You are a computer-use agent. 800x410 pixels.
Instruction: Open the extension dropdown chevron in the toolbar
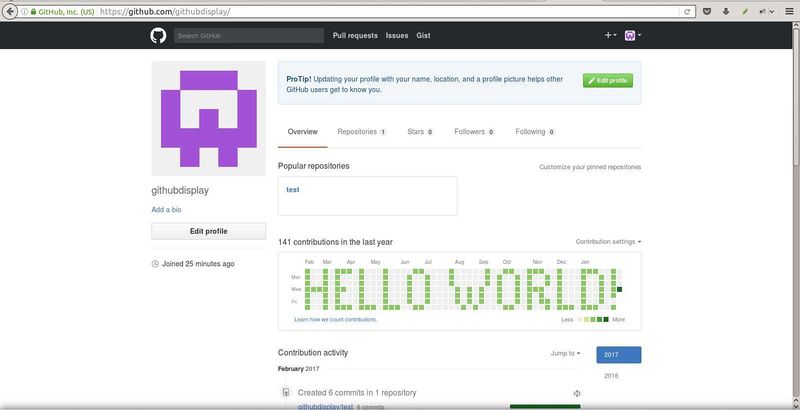click(x=771, y=11)
